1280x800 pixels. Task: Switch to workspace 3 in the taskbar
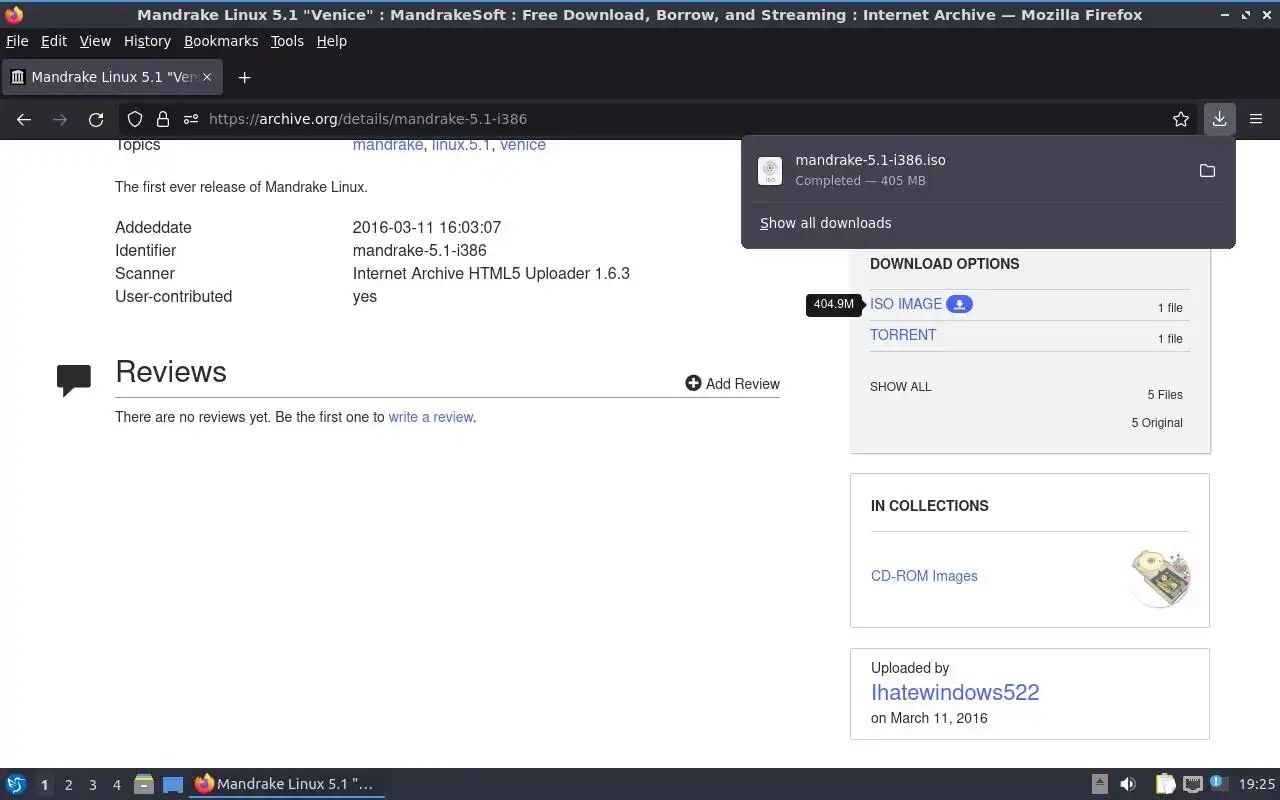click(92, 785)
